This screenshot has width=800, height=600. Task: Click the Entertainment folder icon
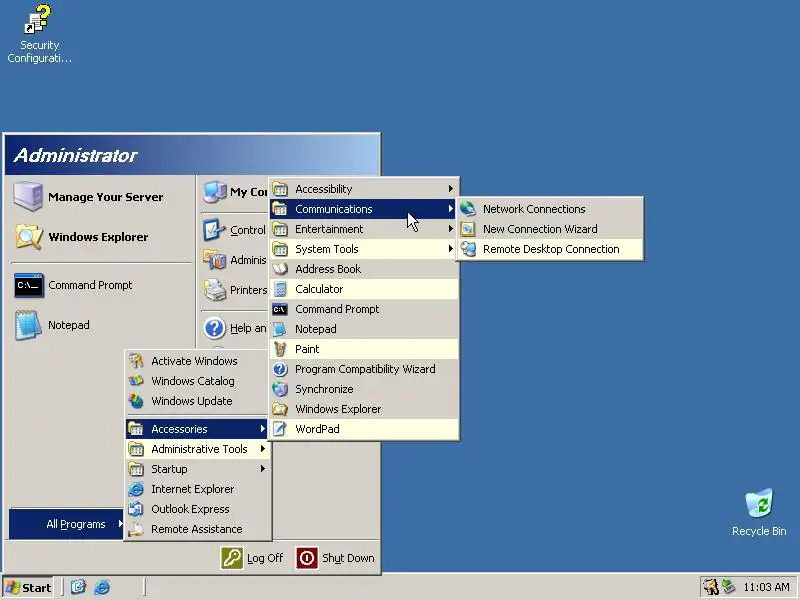[280, 229]
